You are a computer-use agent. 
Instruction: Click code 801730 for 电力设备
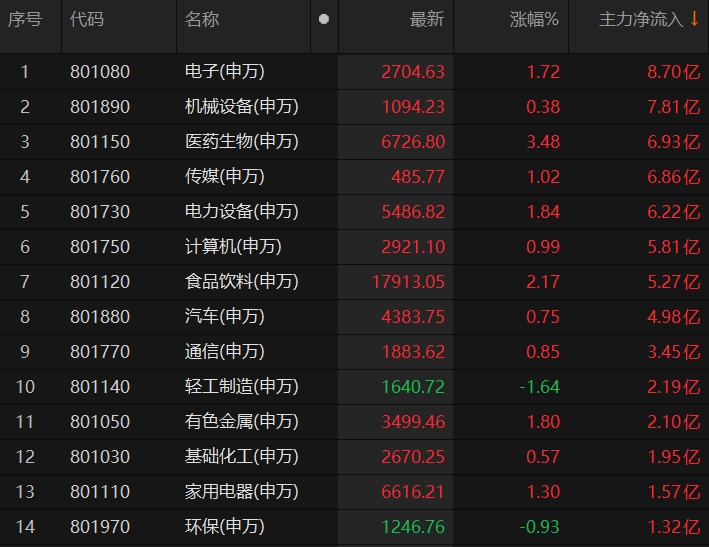100,212
